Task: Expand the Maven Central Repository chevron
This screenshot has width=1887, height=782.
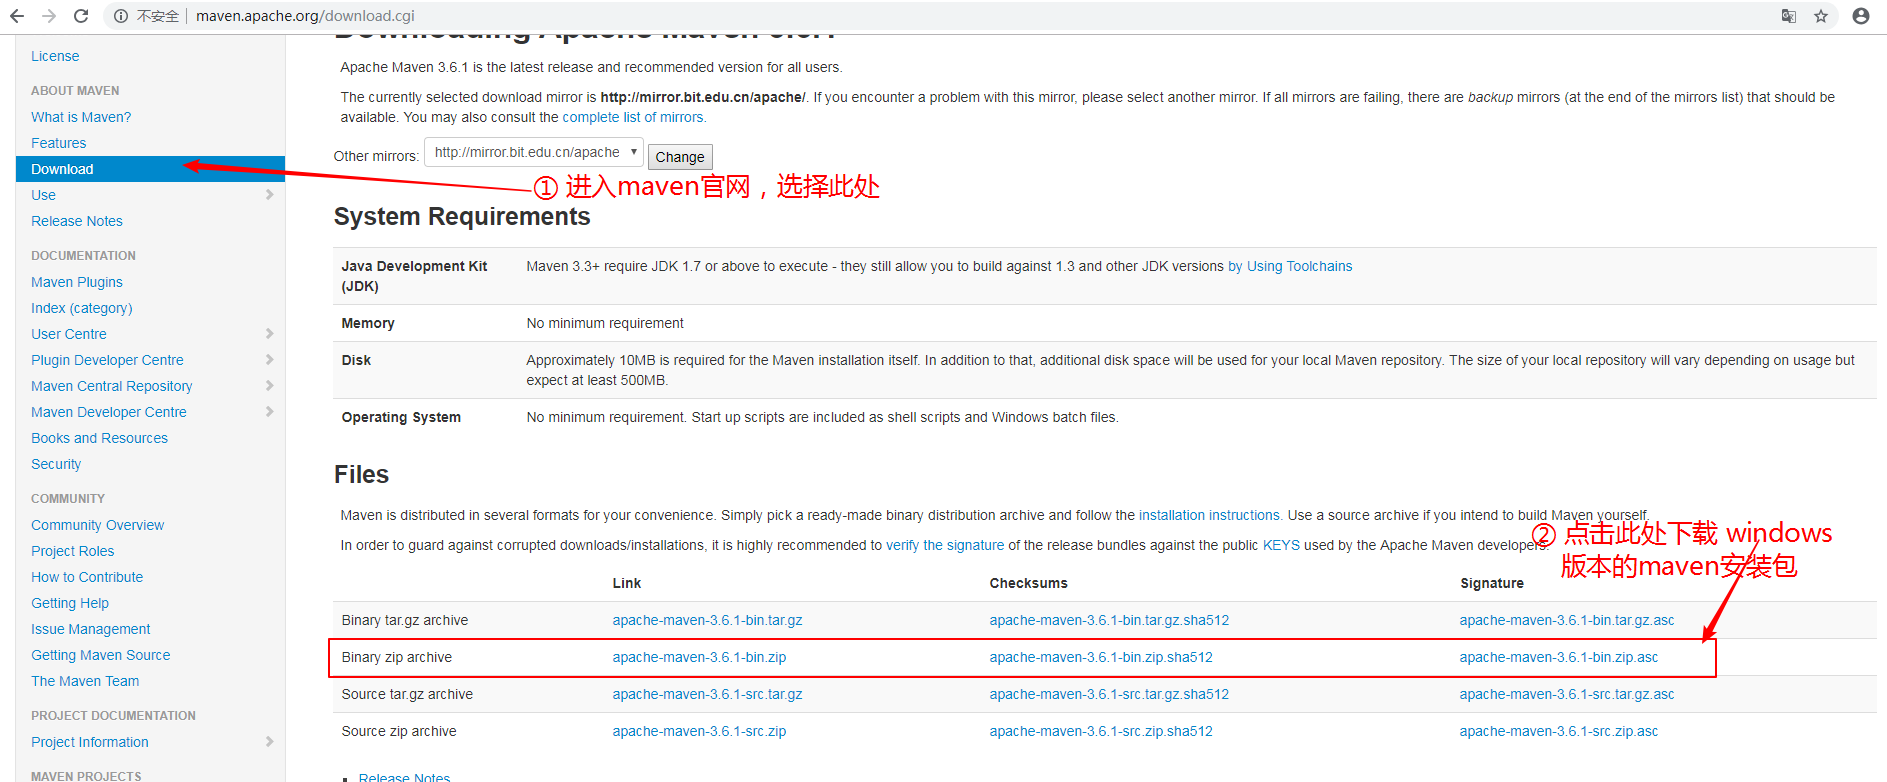Action: pyautogui.click(x=270, y=386)
